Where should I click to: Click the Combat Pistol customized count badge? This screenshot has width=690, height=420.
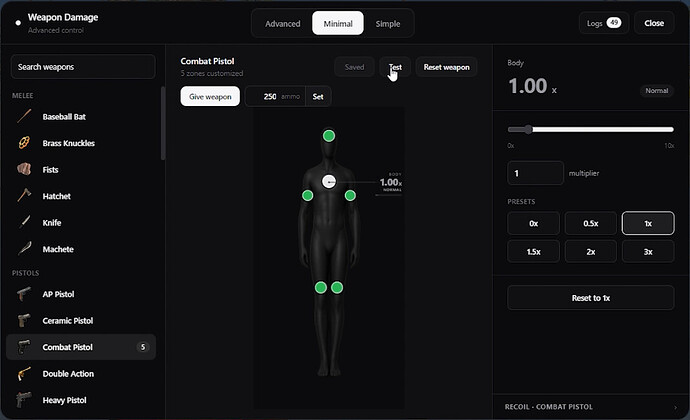(143, 347)
